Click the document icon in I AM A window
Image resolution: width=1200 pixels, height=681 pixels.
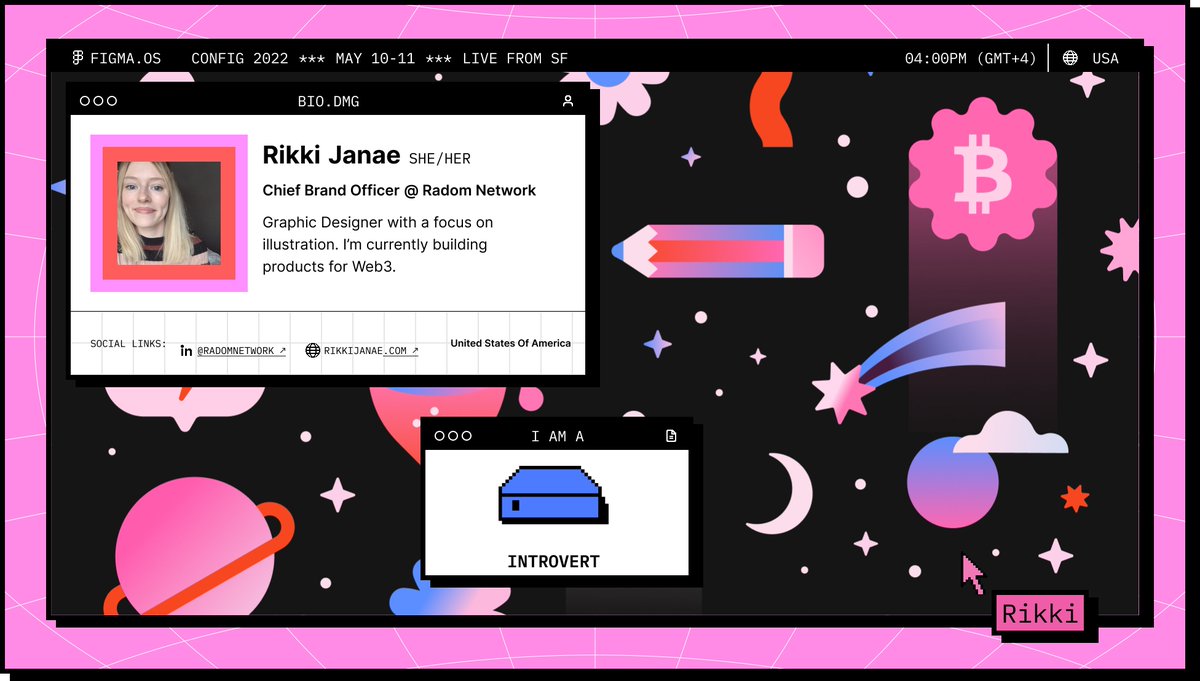pyautogui.click(x=671, y=436)
